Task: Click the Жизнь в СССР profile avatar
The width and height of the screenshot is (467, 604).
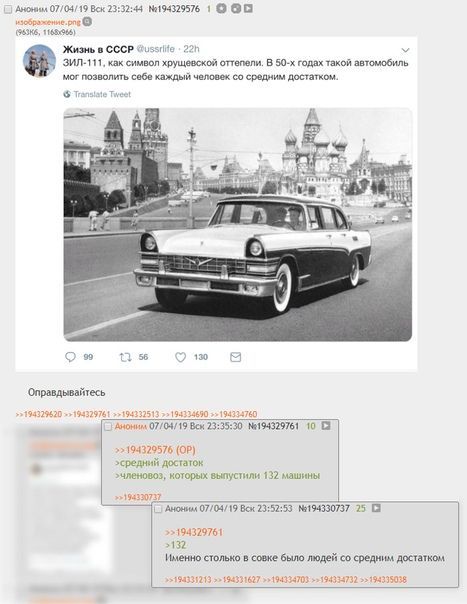Action: pos(39,60)
